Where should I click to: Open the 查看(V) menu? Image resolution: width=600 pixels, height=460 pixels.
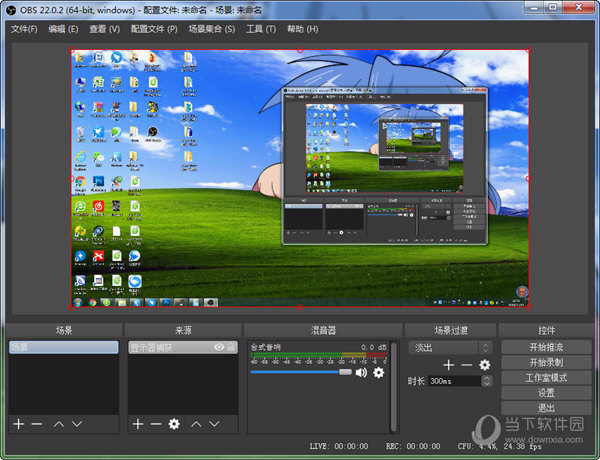tap(104, 29)
